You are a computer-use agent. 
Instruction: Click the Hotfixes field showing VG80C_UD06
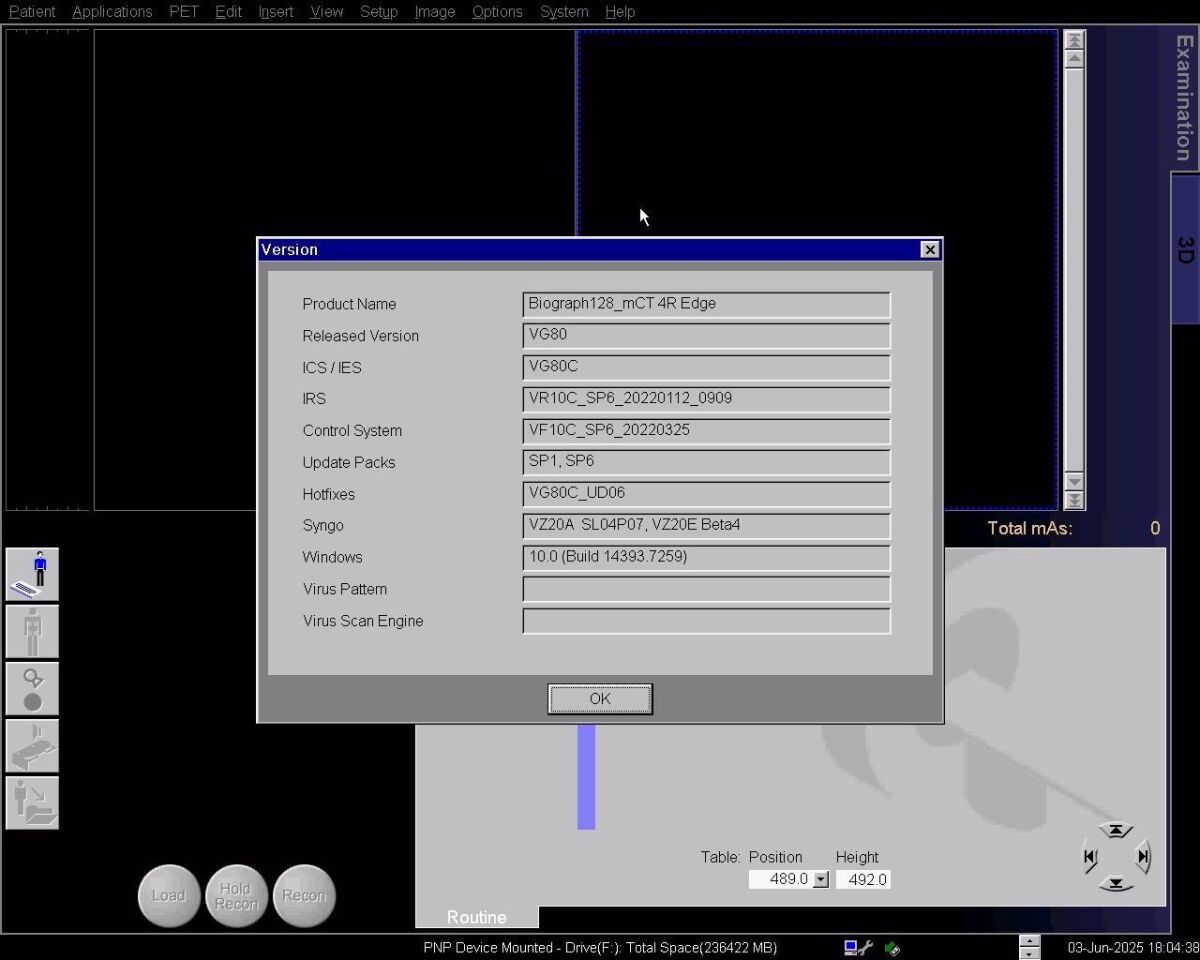tap(706, 494)
